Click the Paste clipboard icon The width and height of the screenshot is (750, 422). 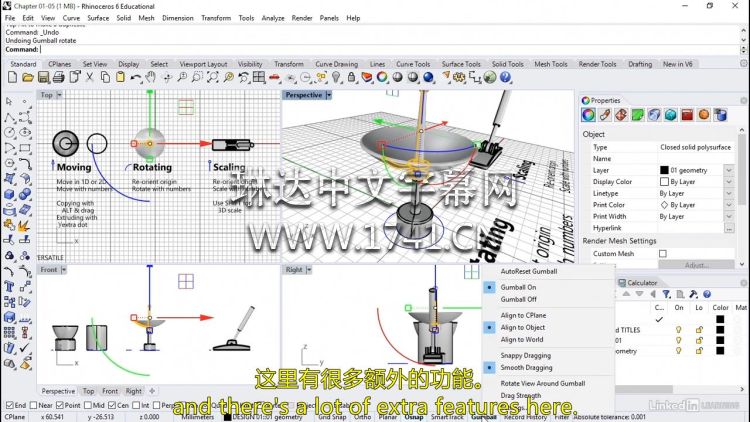pos(120,77)
